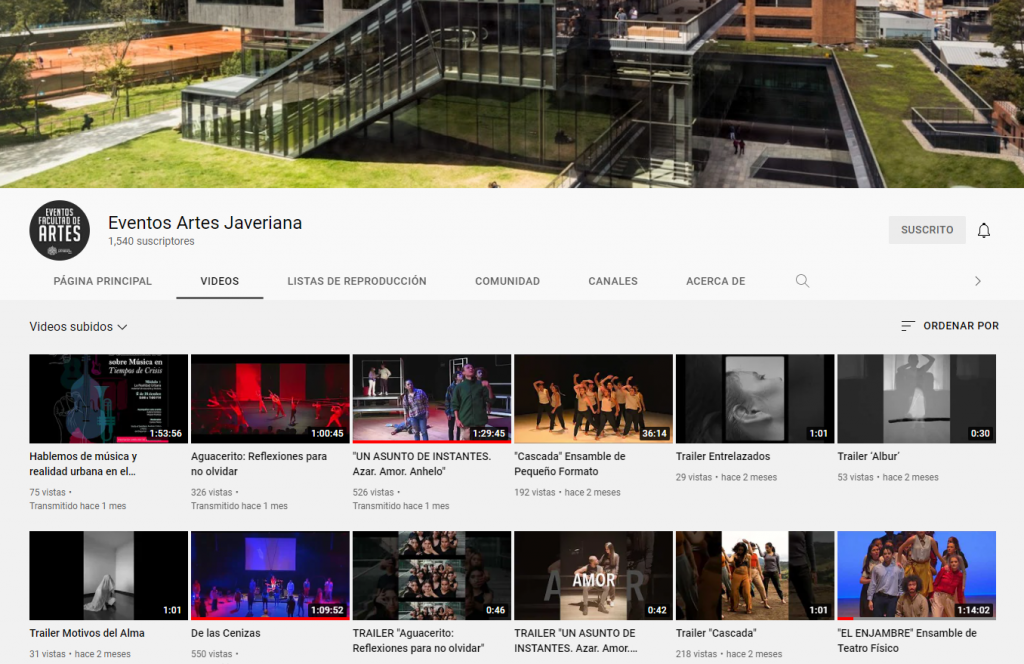The height and width of the screenshot is (664, 1024).
Task: Click the title Hablemos de música y realidad urbana
Action: click(x=84, y=464)
